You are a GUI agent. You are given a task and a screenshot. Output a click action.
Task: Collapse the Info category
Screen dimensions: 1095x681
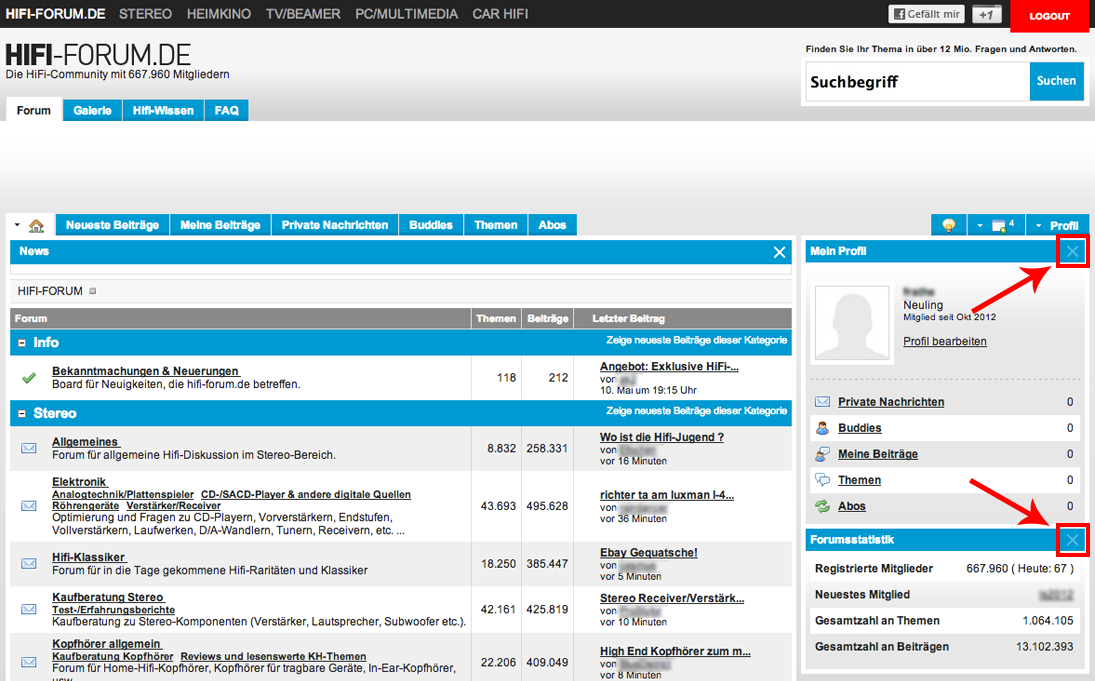tap(22, 342)
